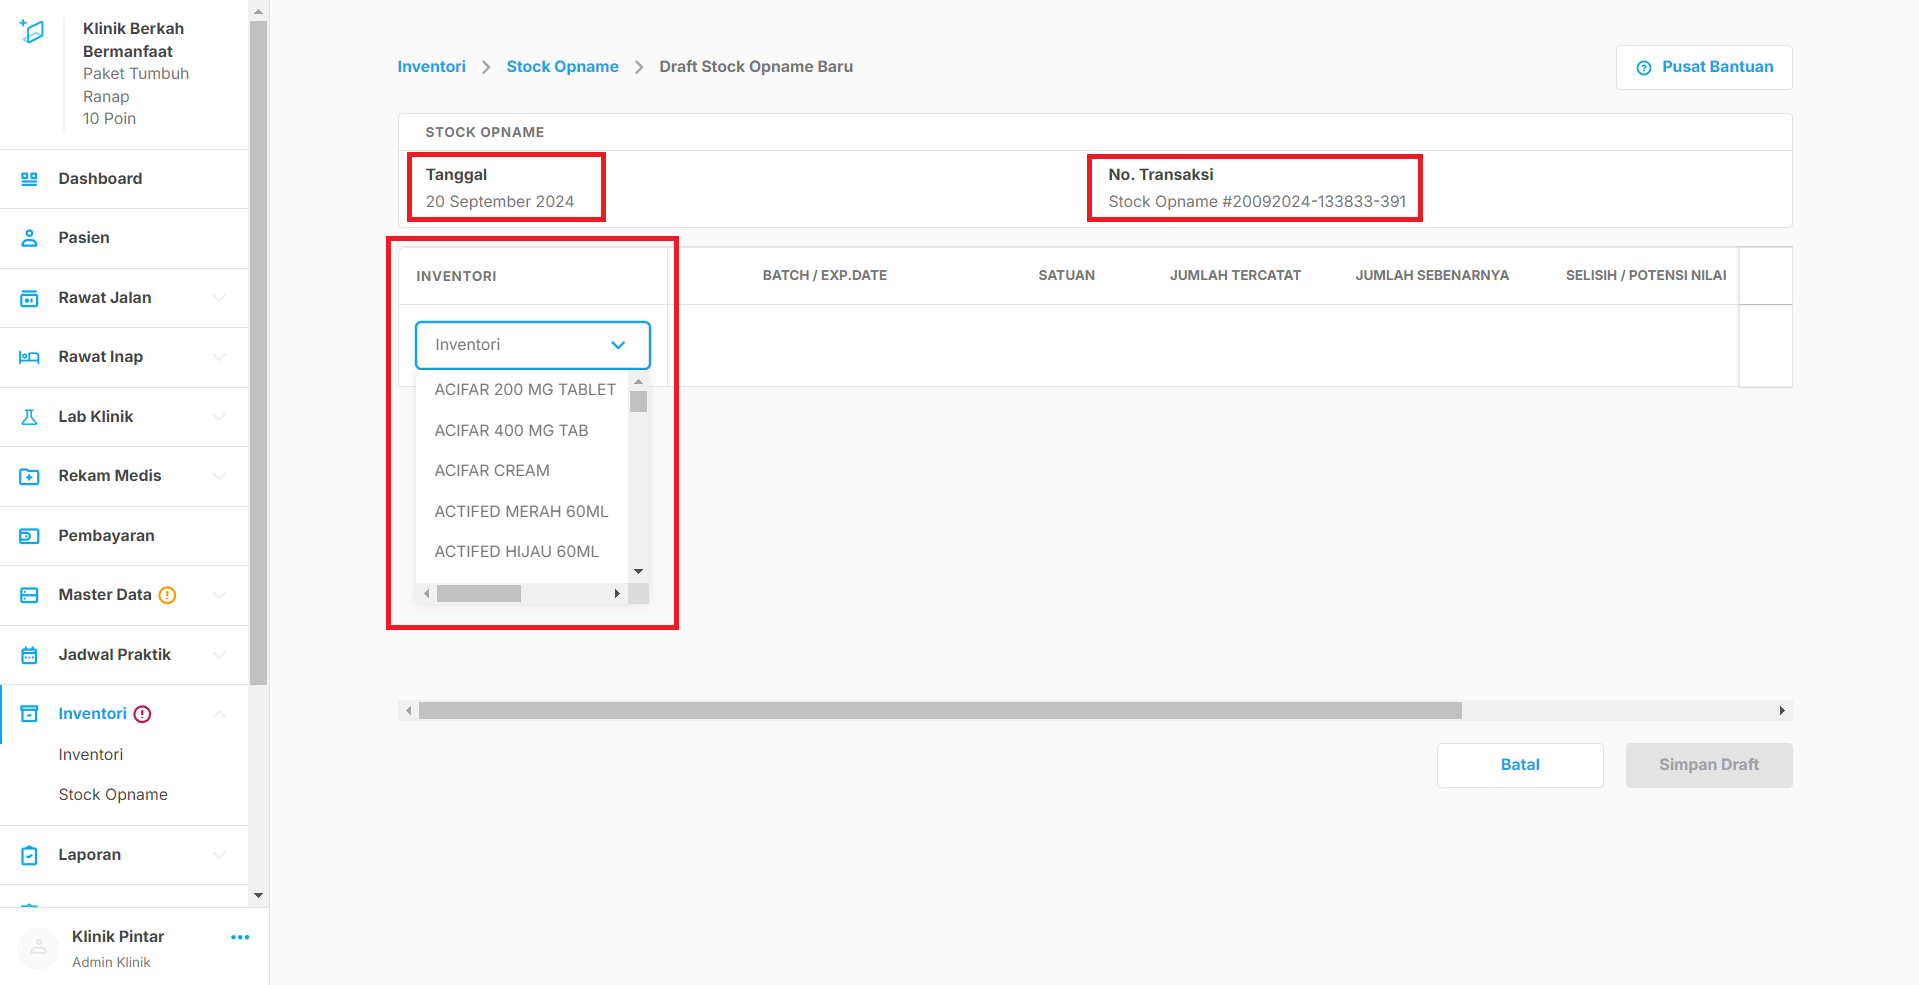Select ACTIFED HIJAU 60ML option
Screen dimensions: 1919x985
[x=516, y=552]
